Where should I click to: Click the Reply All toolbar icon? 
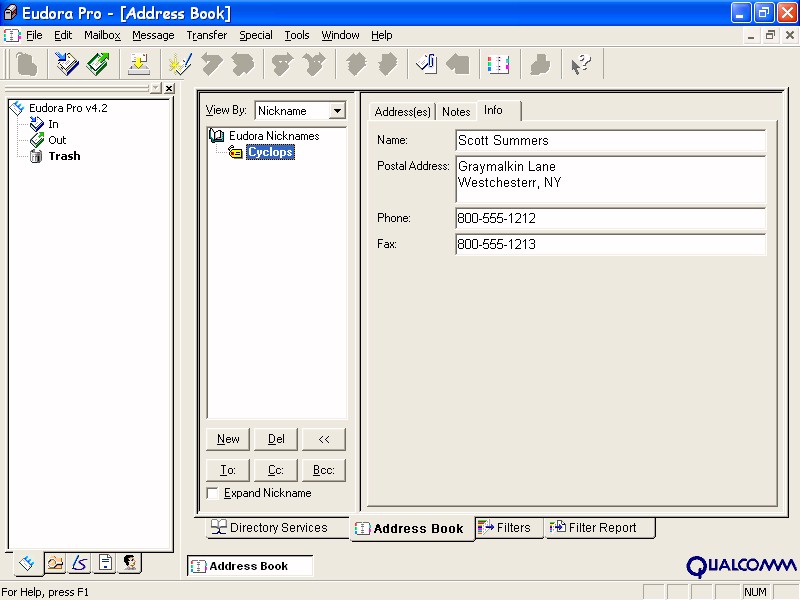[243, 64]
